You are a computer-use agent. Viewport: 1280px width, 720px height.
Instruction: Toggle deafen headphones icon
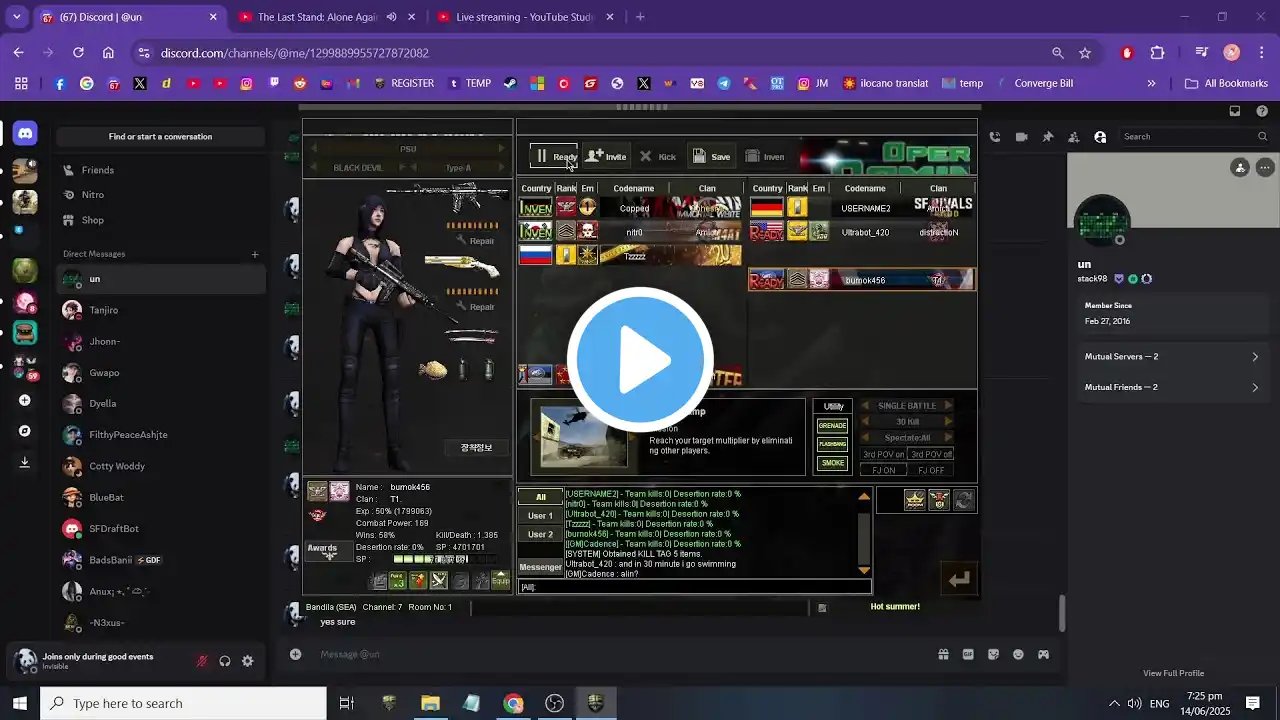tap(225, 661)
